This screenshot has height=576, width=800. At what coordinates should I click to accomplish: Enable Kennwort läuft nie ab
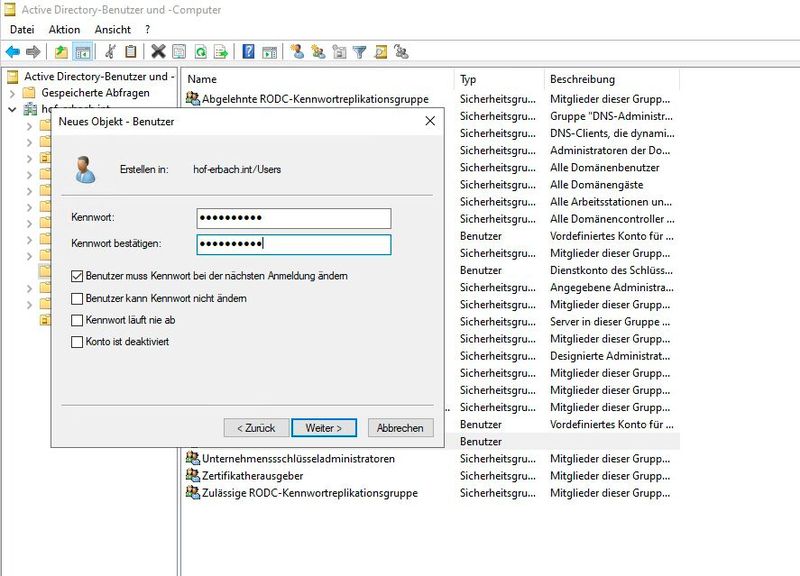pyautogui.click(x=78, y=318)
